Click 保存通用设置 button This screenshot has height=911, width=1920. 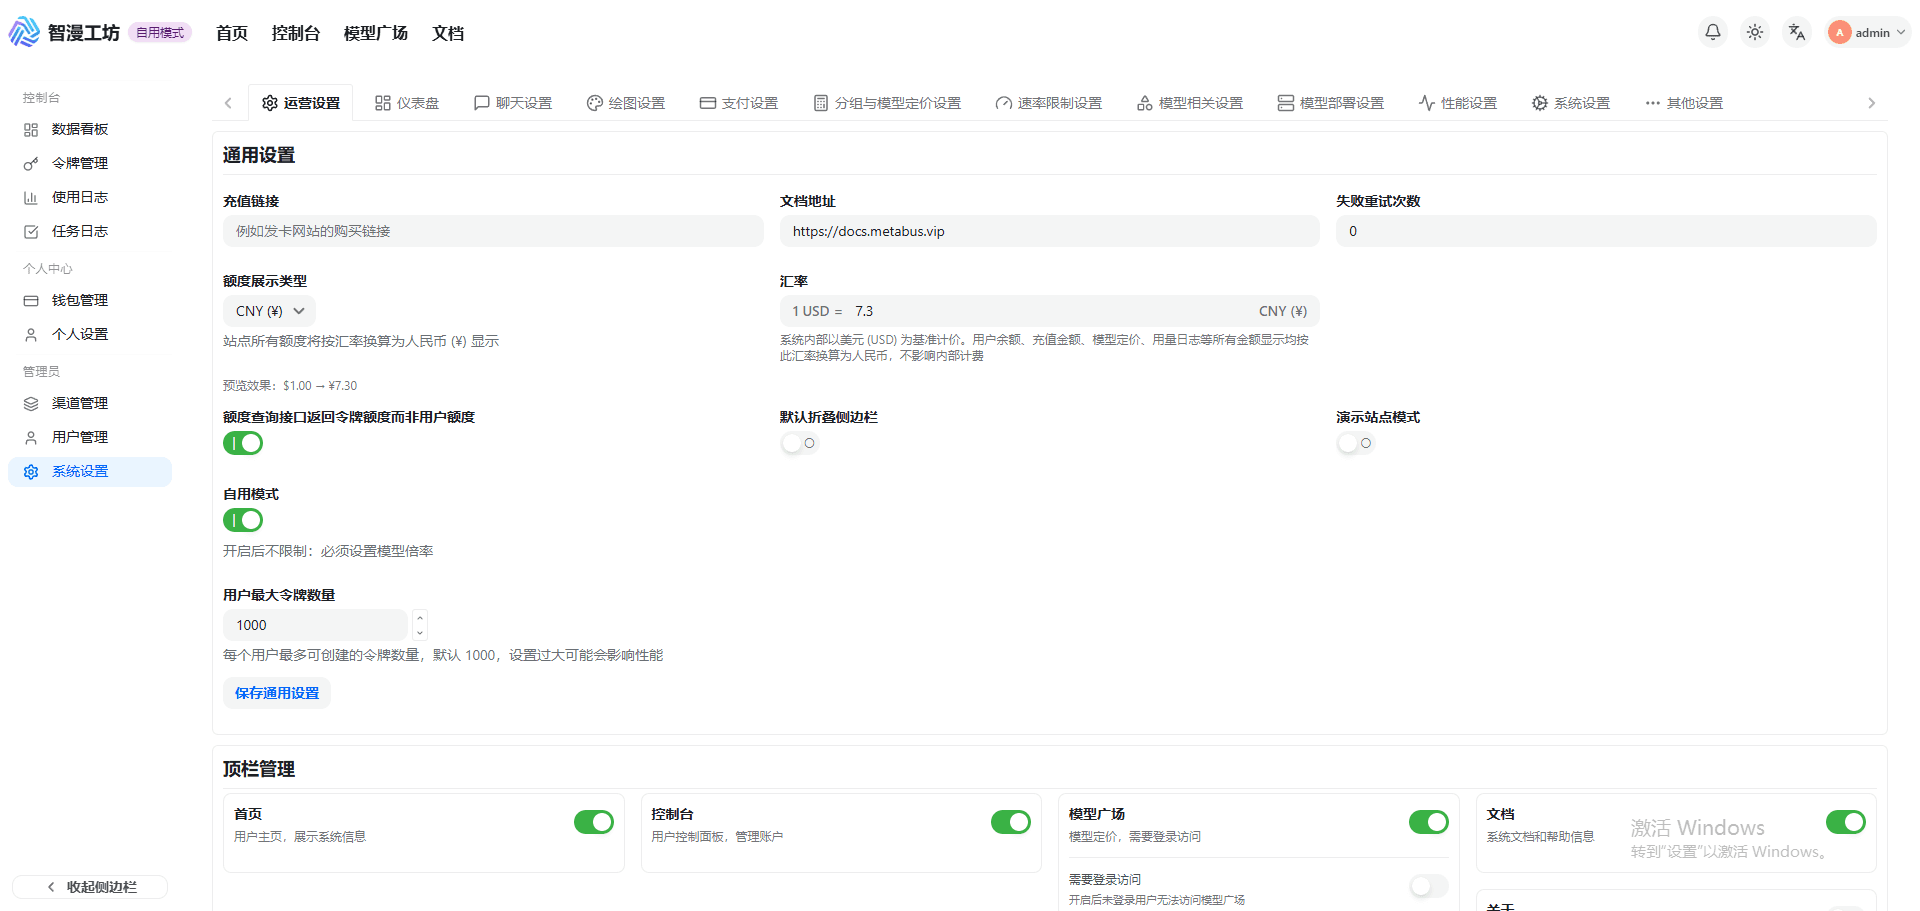(x=277, y=693)
